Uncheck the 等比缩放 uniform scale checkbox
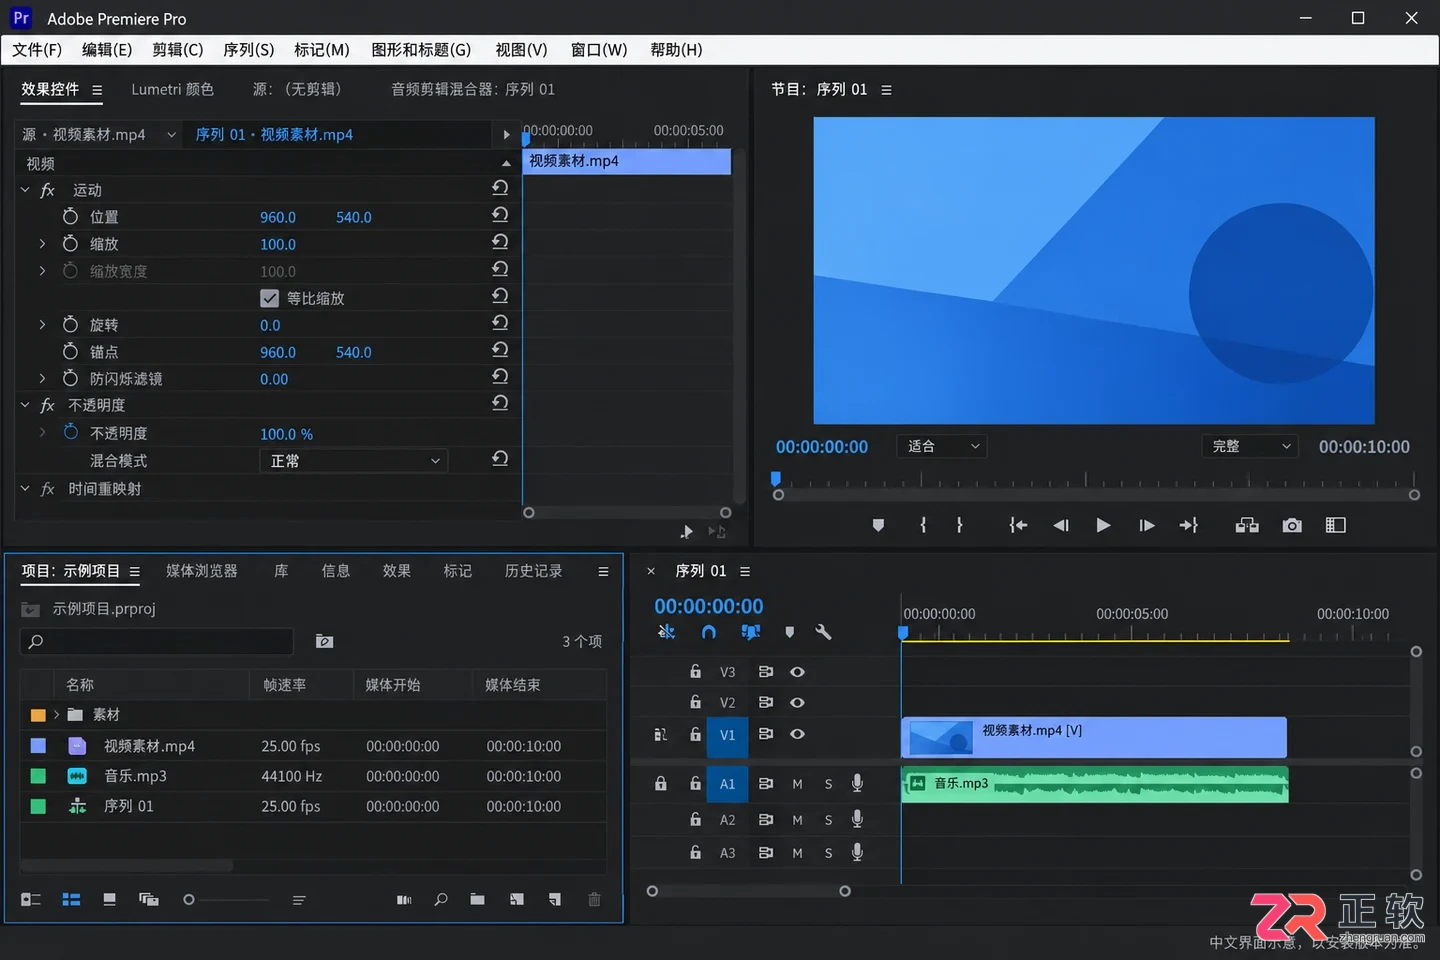This screenshot has width=1440, height=960. (x=269, y=298)
